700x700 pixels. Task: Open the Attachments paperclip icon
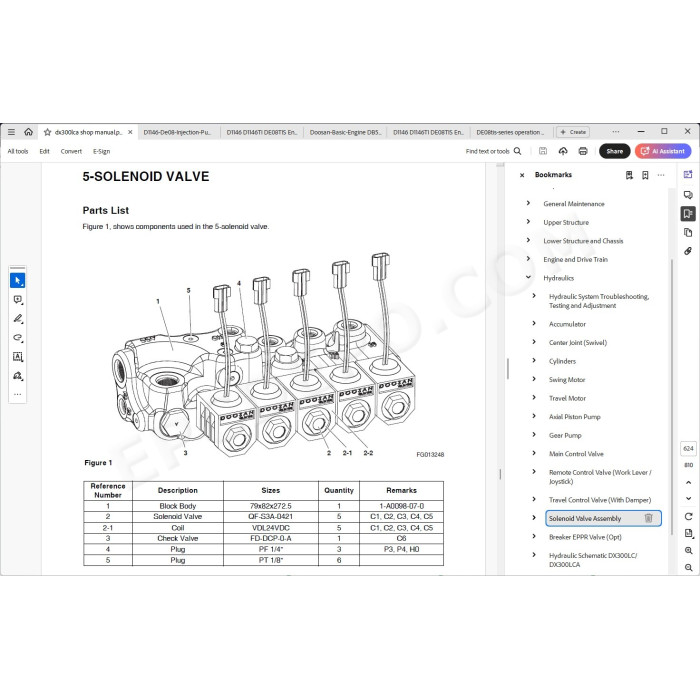click(x=688, y=251)
